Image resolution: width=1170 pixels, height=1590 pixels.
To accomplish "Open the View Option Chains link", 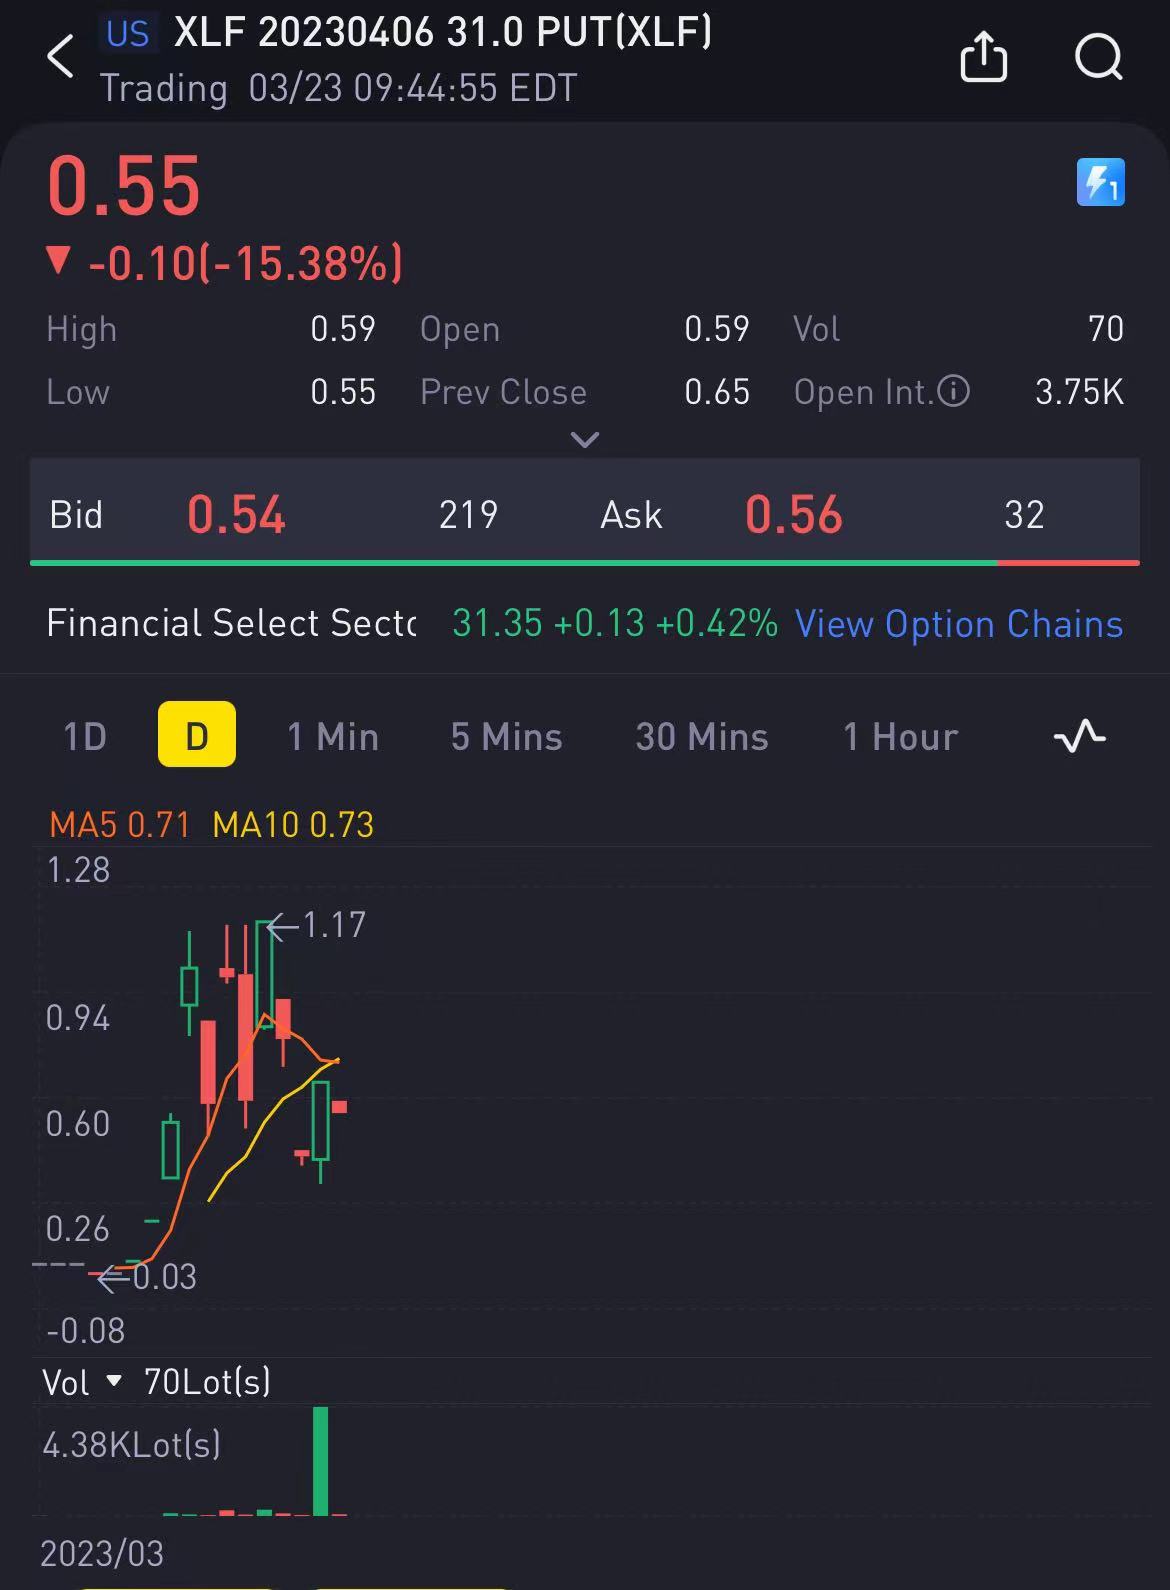I will 959,624.
